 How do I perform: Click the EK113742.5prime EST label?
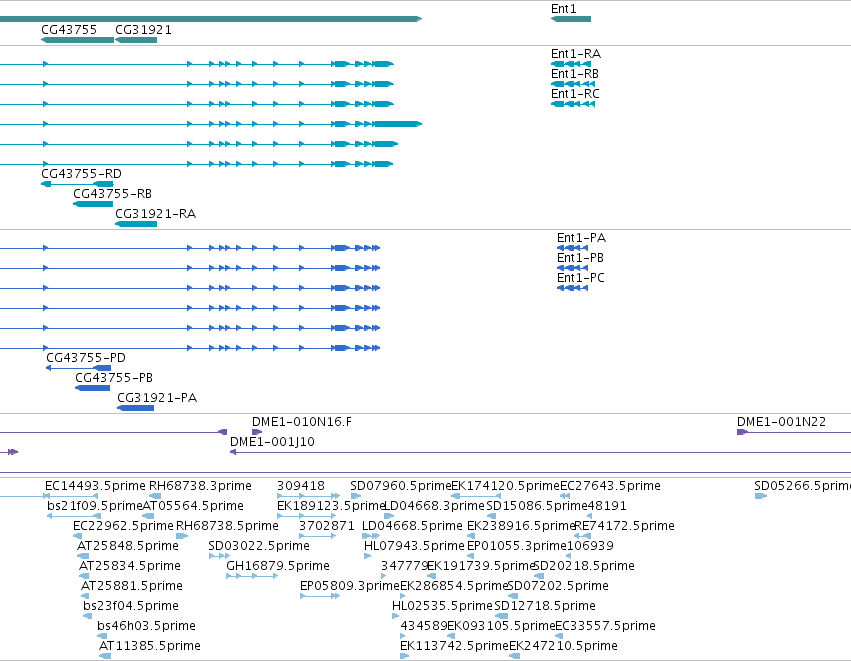pos(454,646)
